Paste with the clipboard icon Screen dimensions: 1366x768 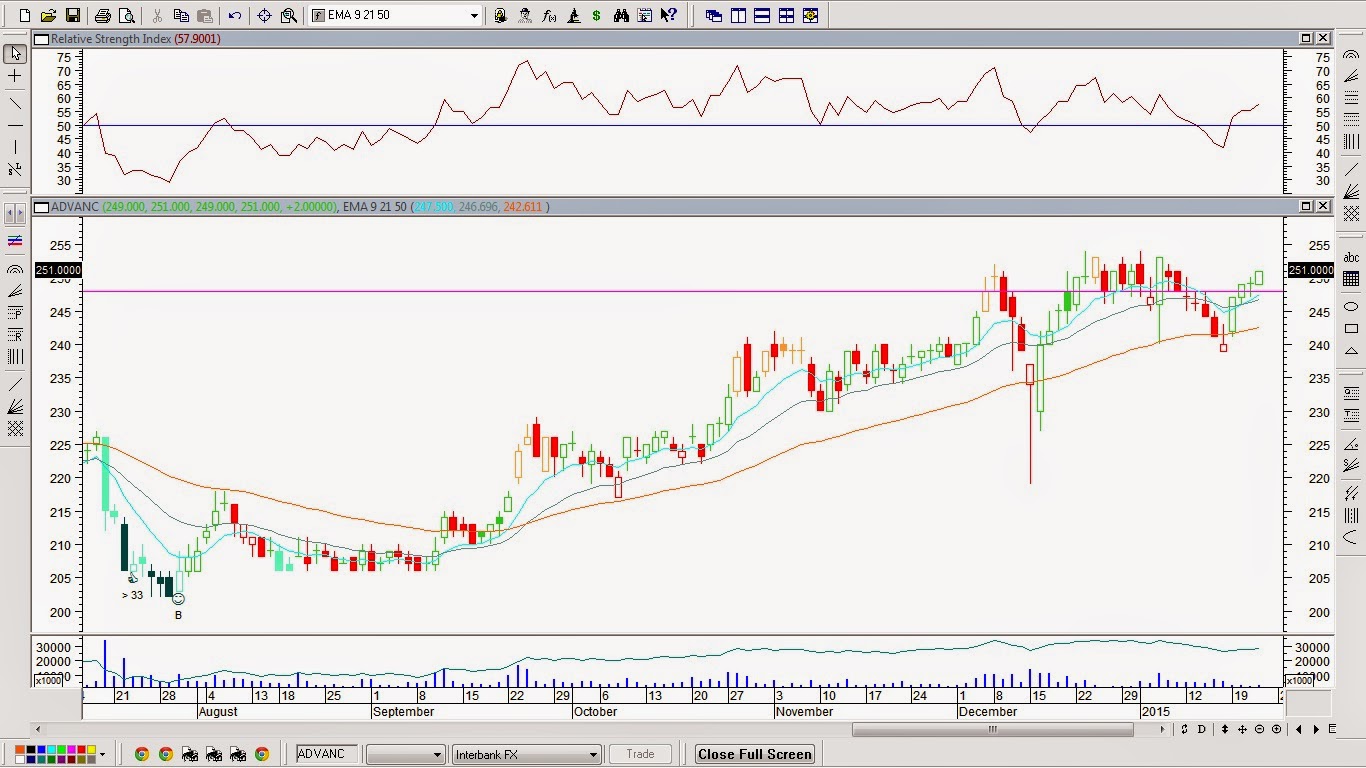coord(204,16)
